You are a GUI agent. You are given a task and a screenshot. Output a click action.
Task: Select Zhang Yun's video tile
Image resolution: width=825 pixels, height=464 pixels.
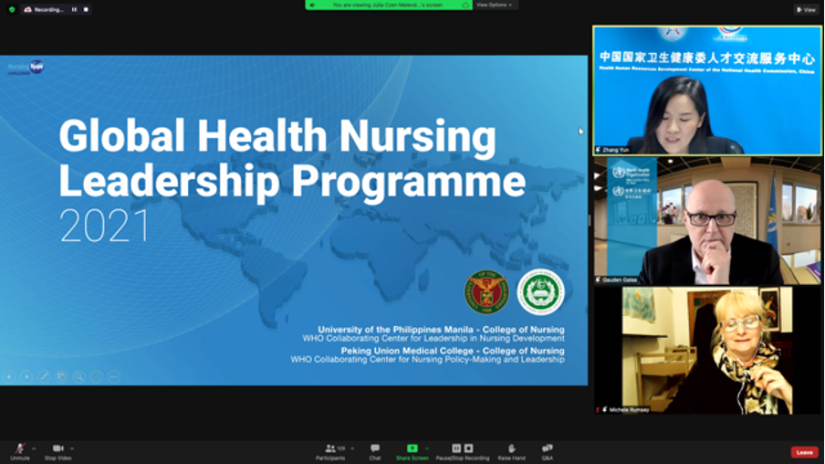708,90
